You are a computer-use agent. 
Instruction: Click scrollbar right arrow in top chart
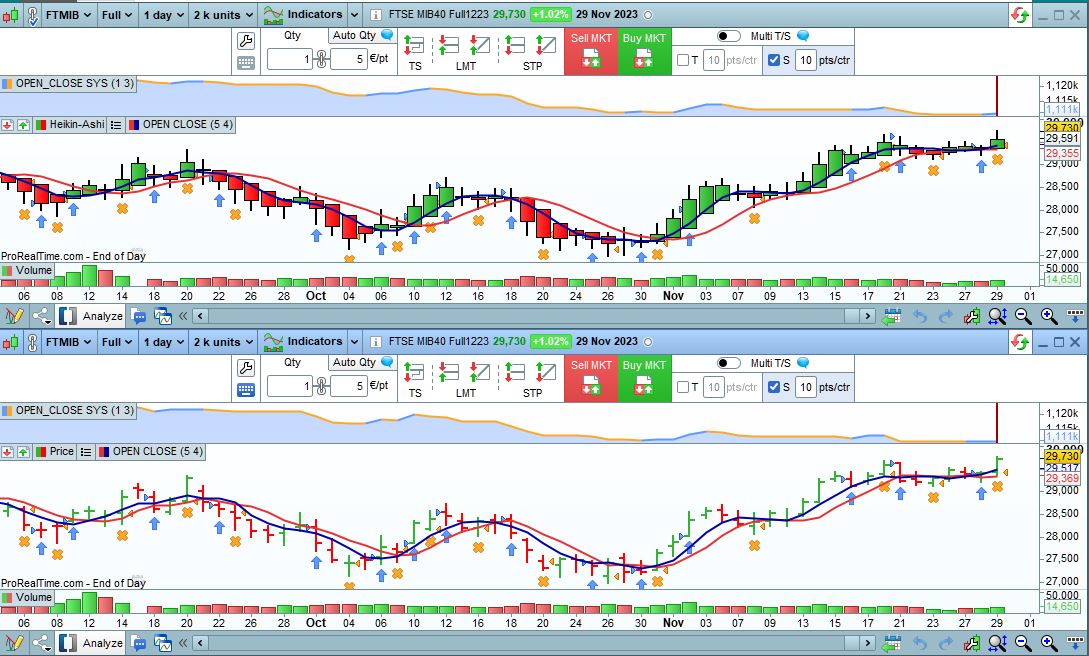867,317
